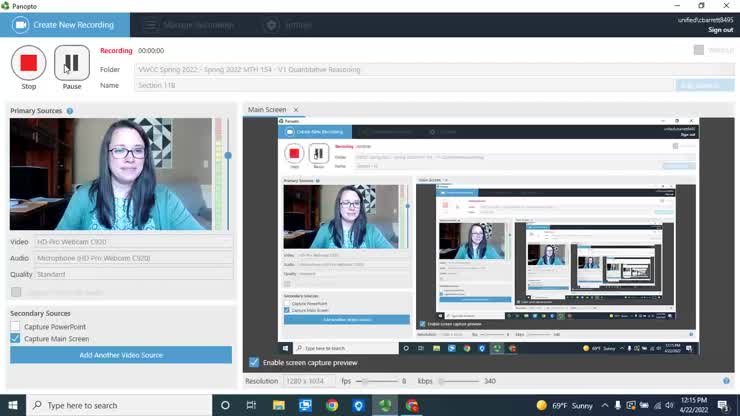Expand the Quality dropdown
This screenshot has width=740, height=416.
point(134,274)
